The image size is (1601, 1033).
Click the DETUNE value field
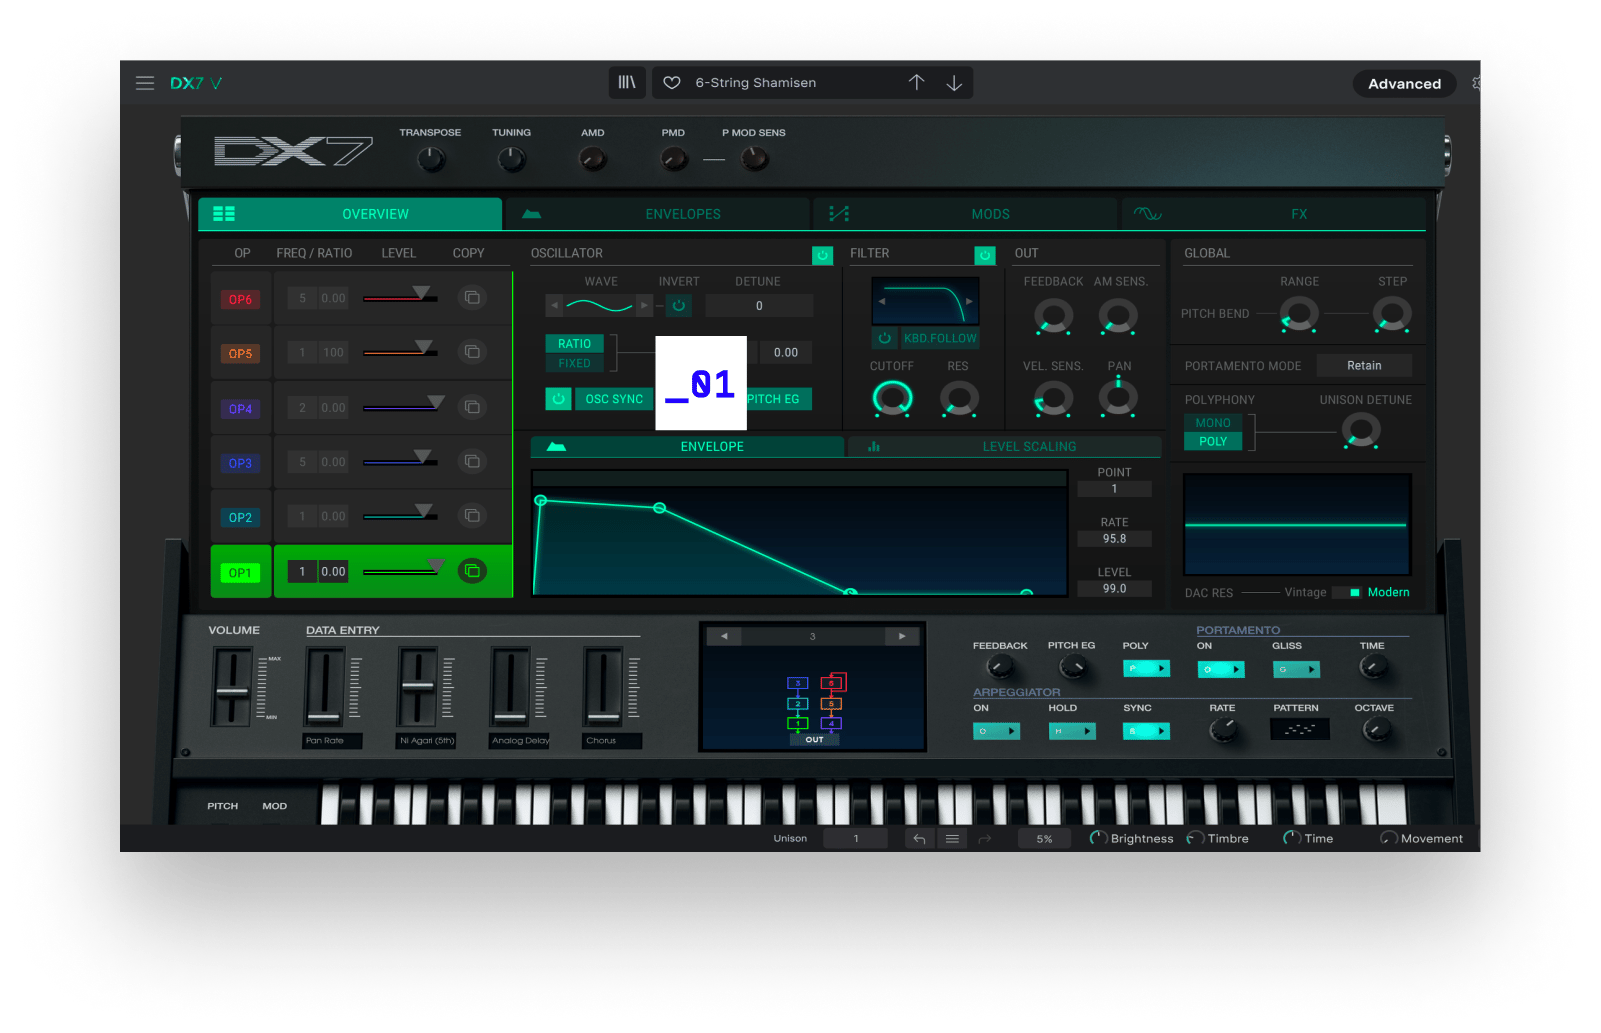coord(759,306)
